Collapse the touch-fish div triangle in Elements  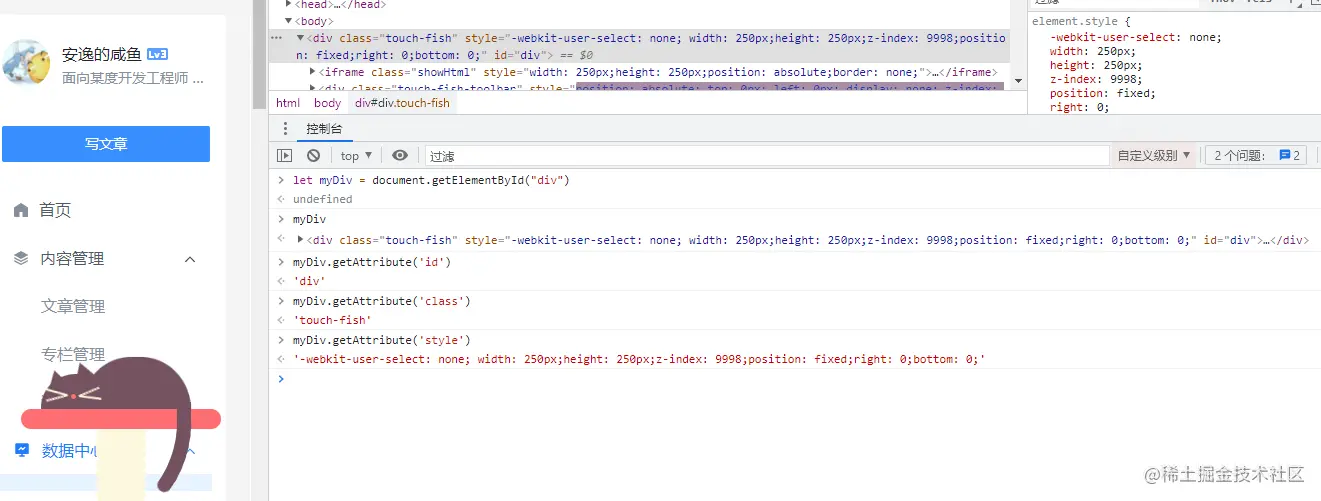pos(300,38)
